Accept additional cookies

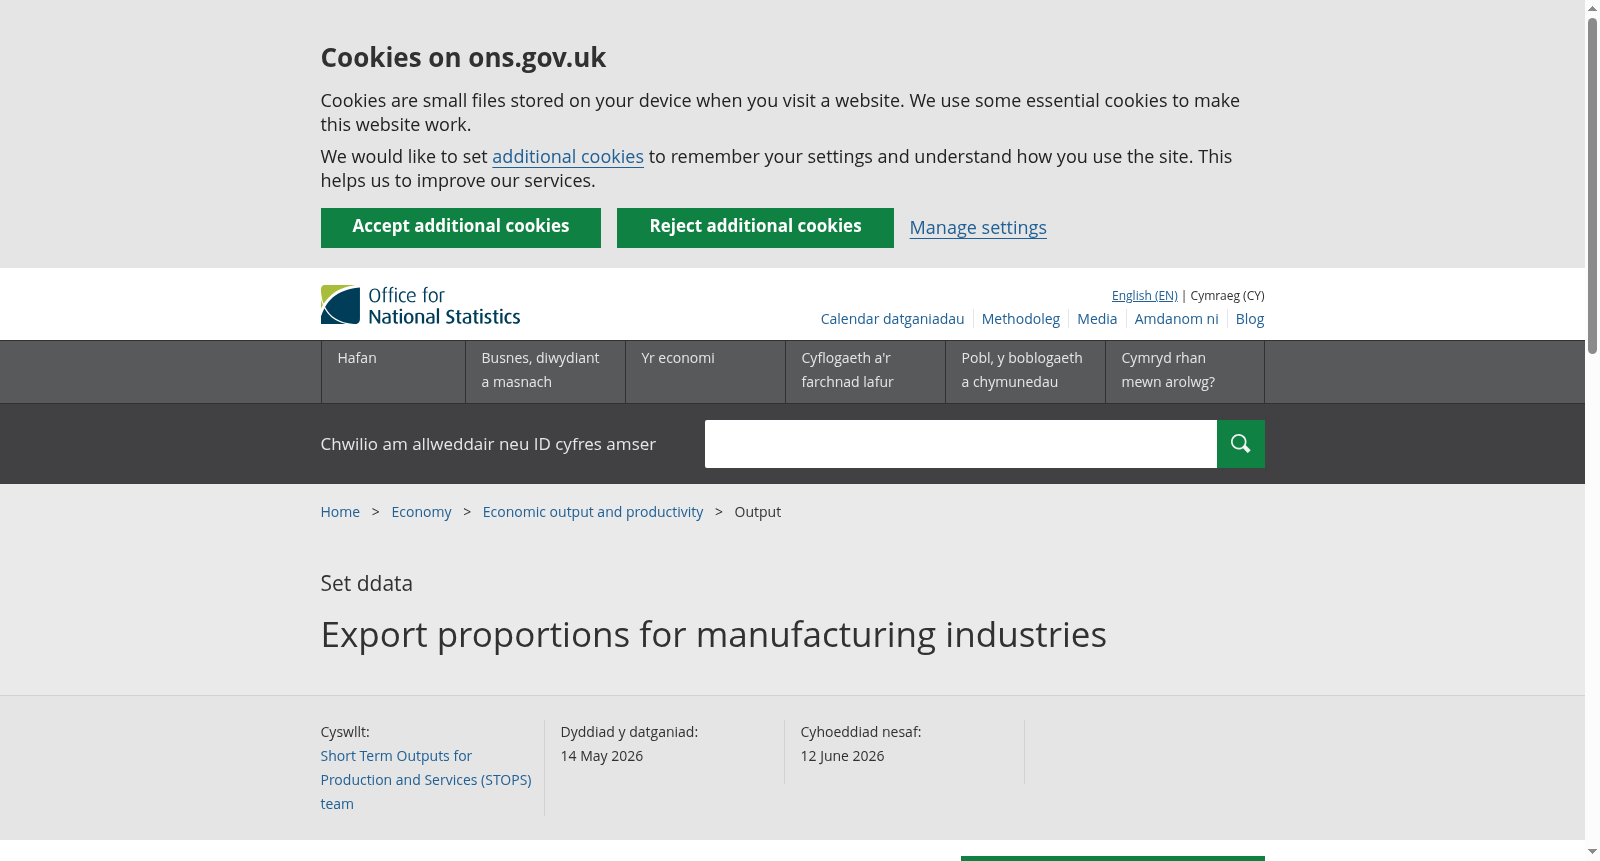460,227
